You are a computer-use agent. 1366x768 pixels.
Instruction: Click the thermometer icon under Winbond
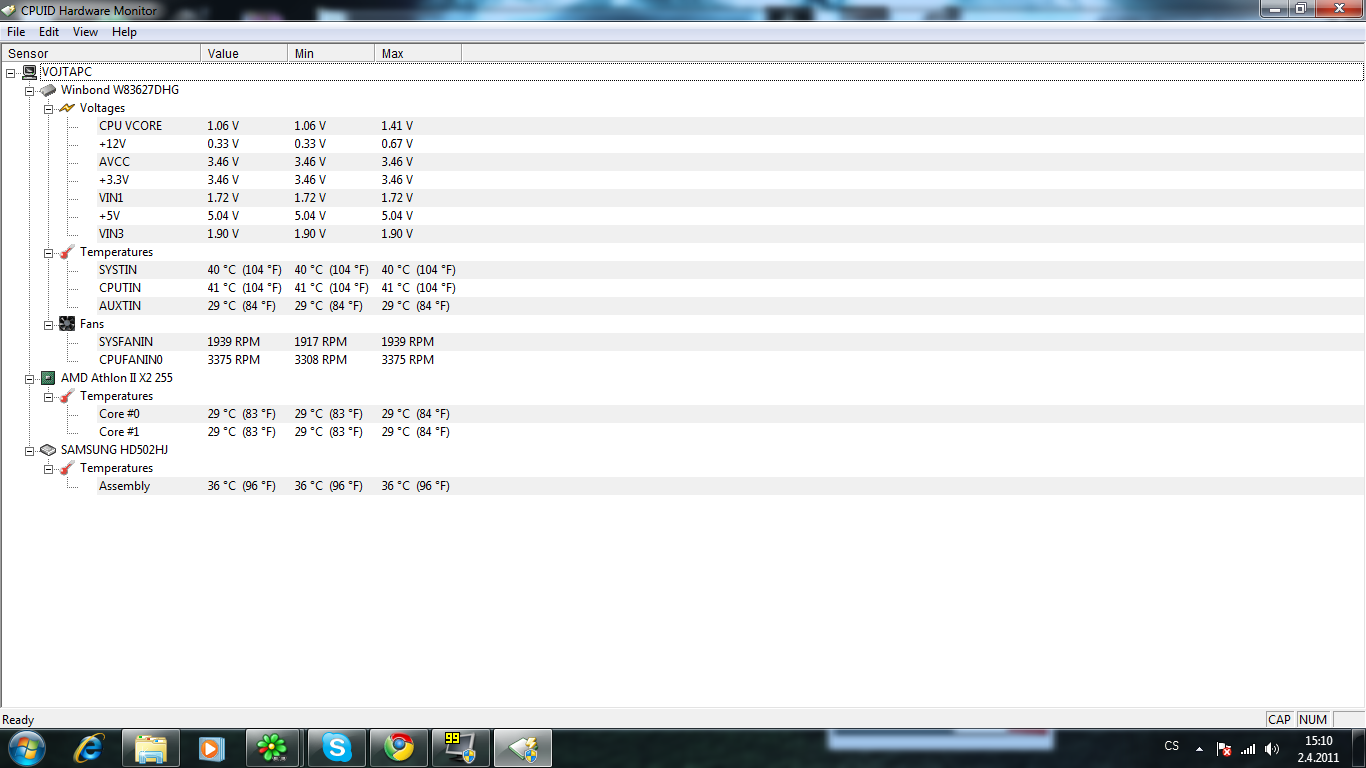click(67, 252)
